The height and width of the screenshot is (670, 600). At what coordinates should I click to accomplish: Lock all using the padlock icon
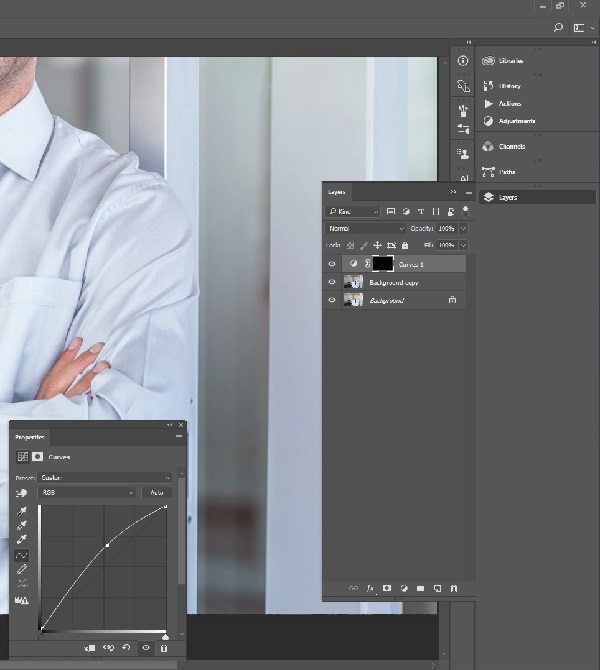(x=406, y=245)
